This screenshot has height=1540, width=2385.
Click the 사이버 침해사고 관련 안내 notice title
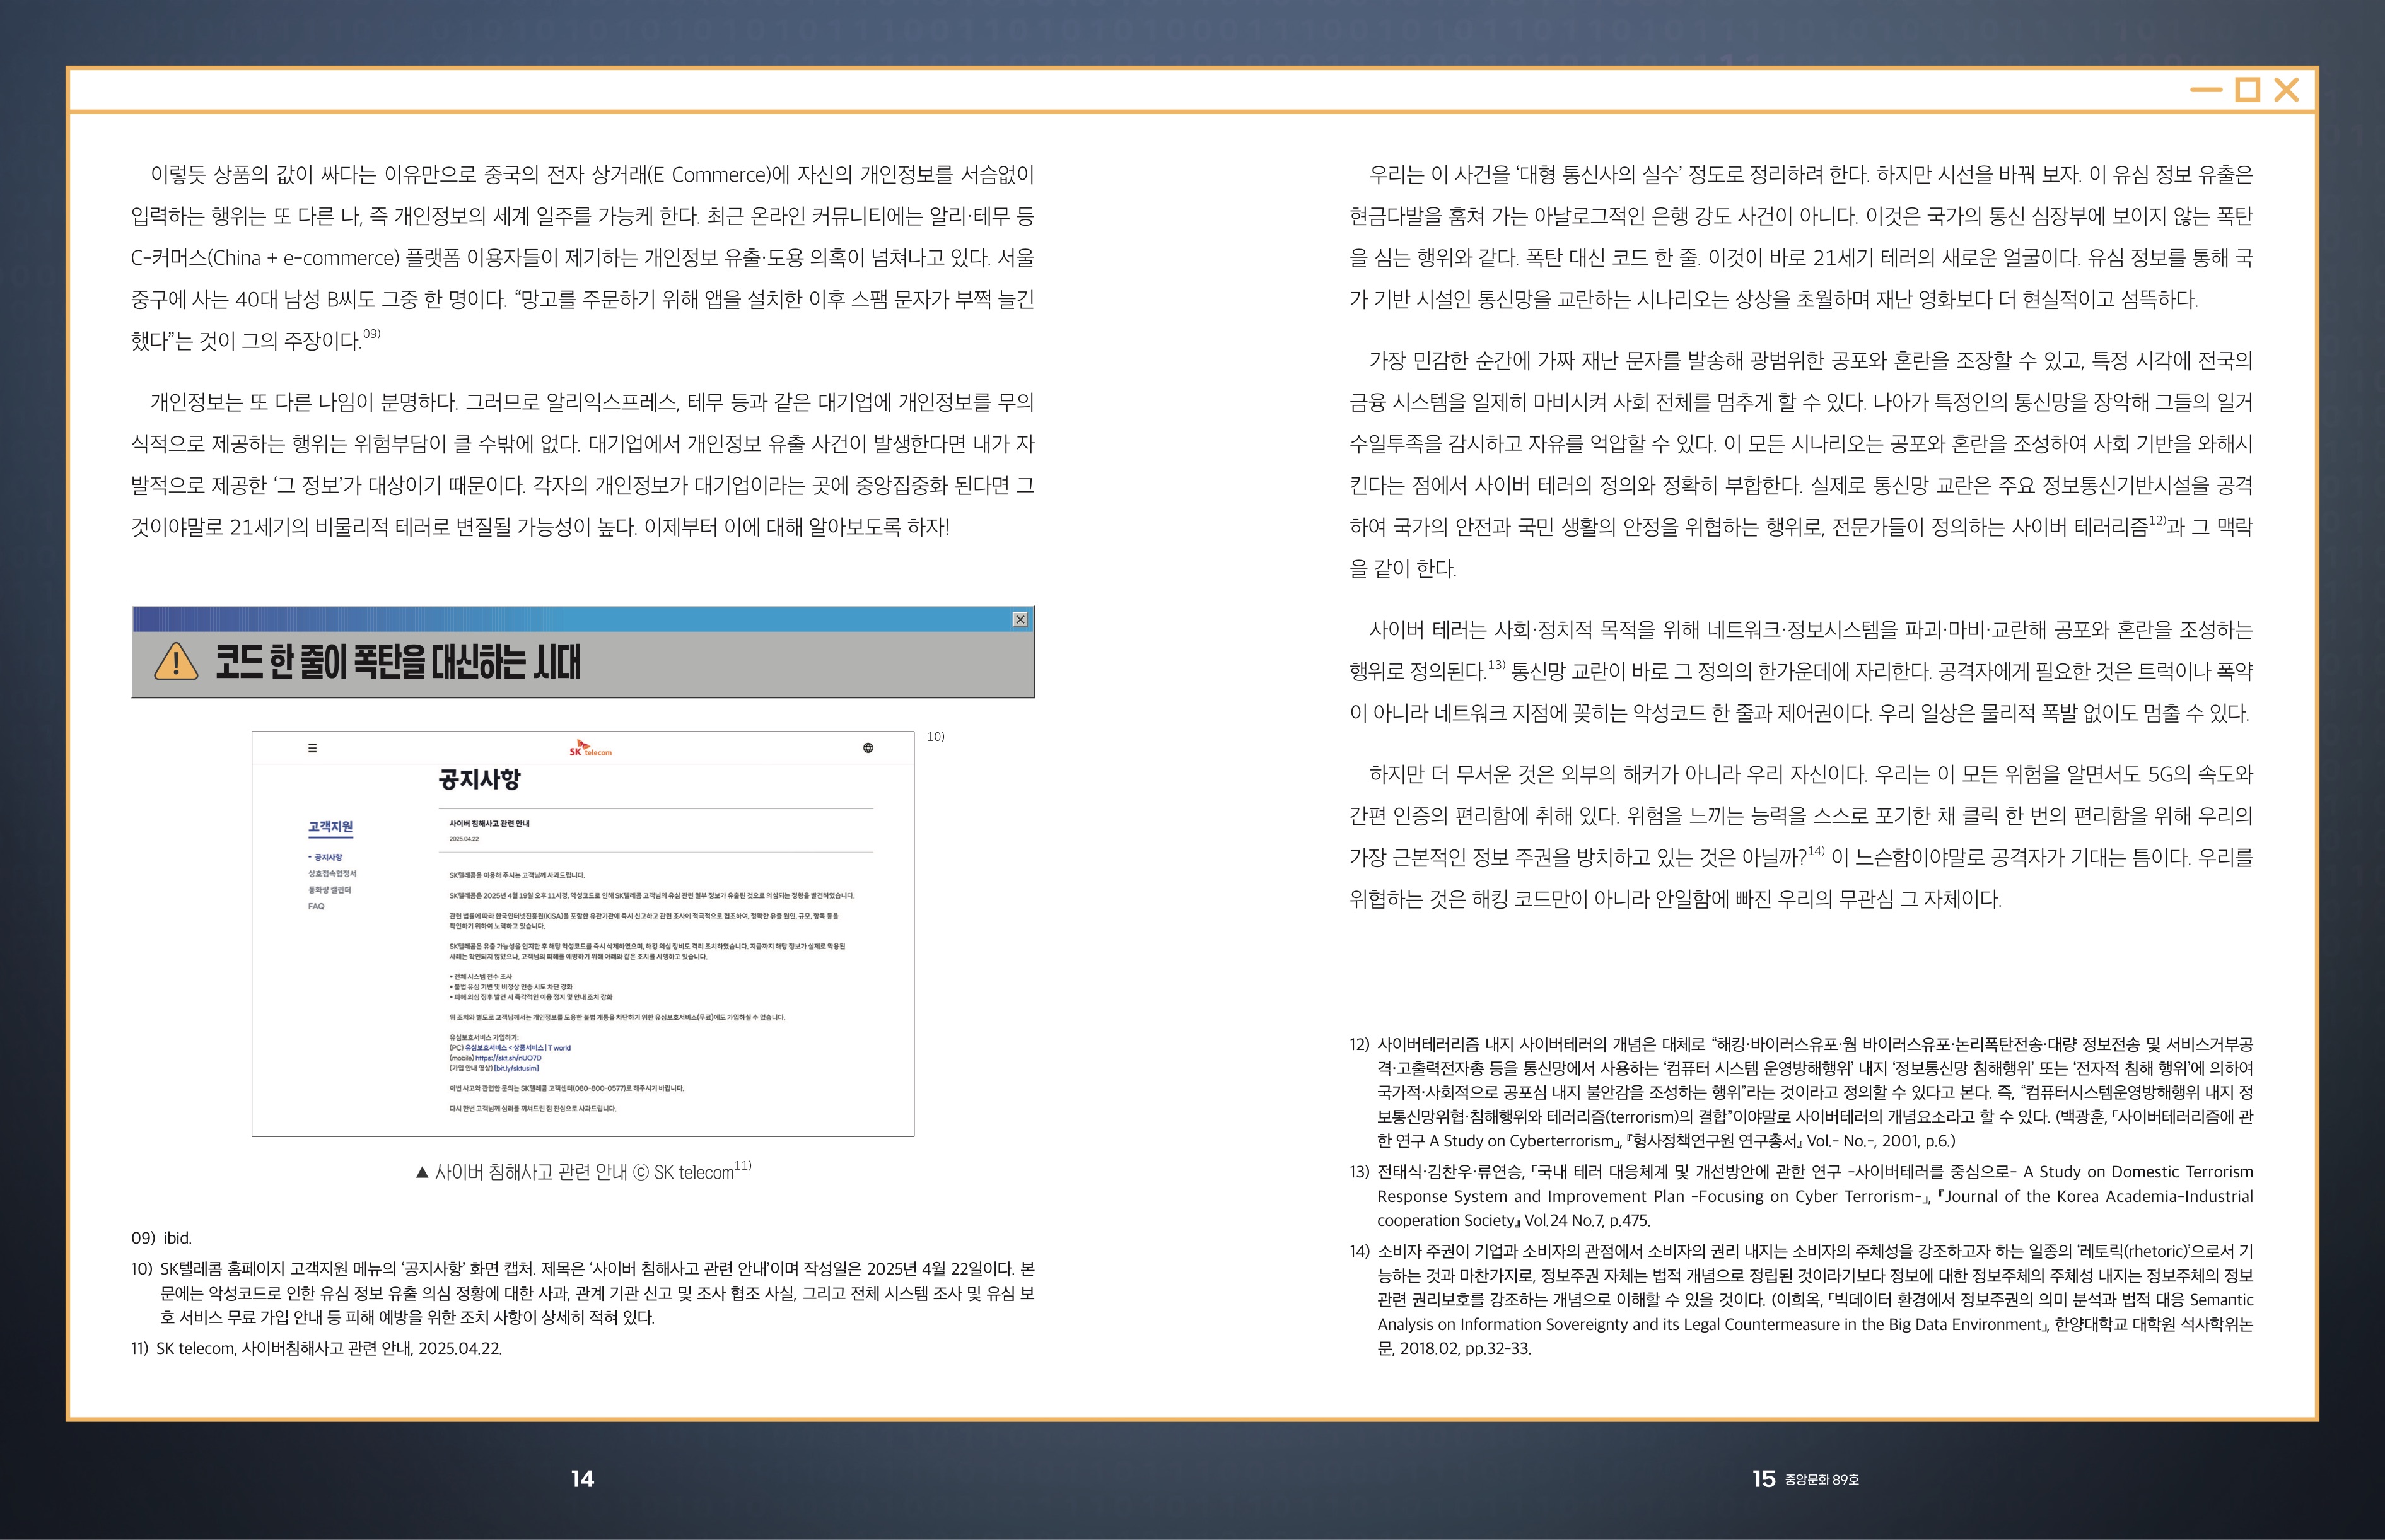click(489, 824)
